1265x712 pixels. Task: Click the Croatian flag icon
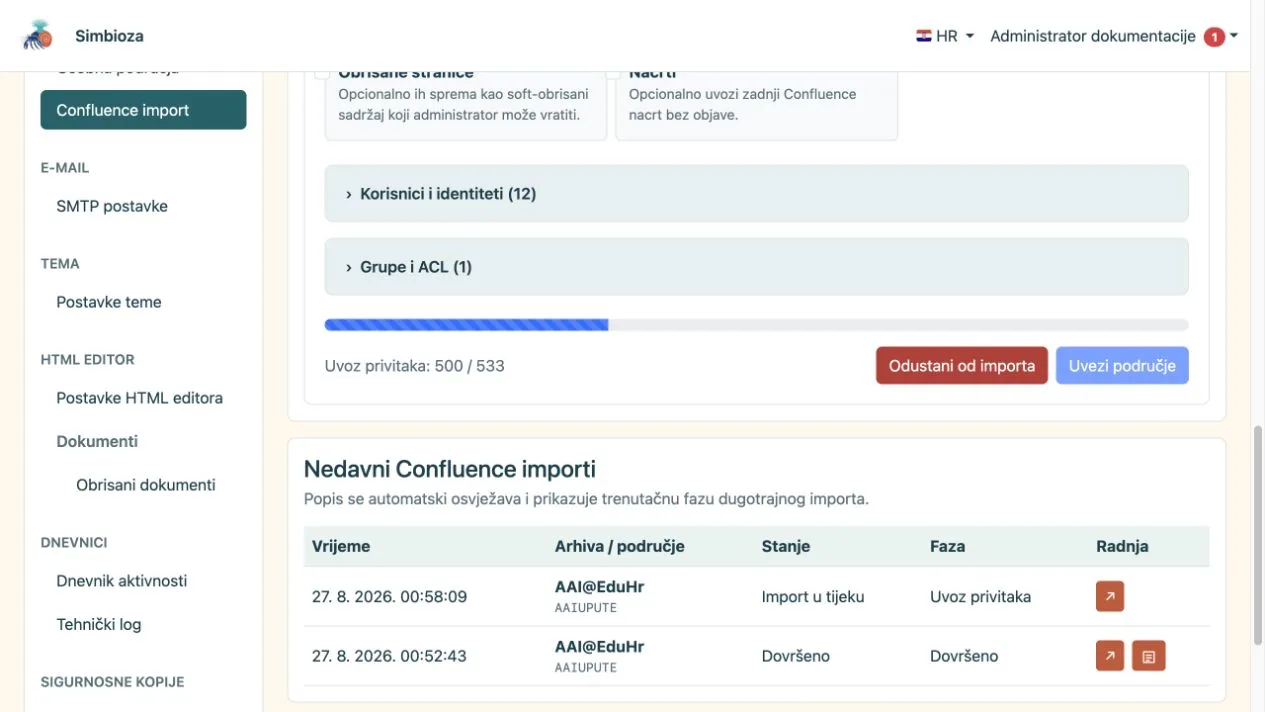coord(923,36)
